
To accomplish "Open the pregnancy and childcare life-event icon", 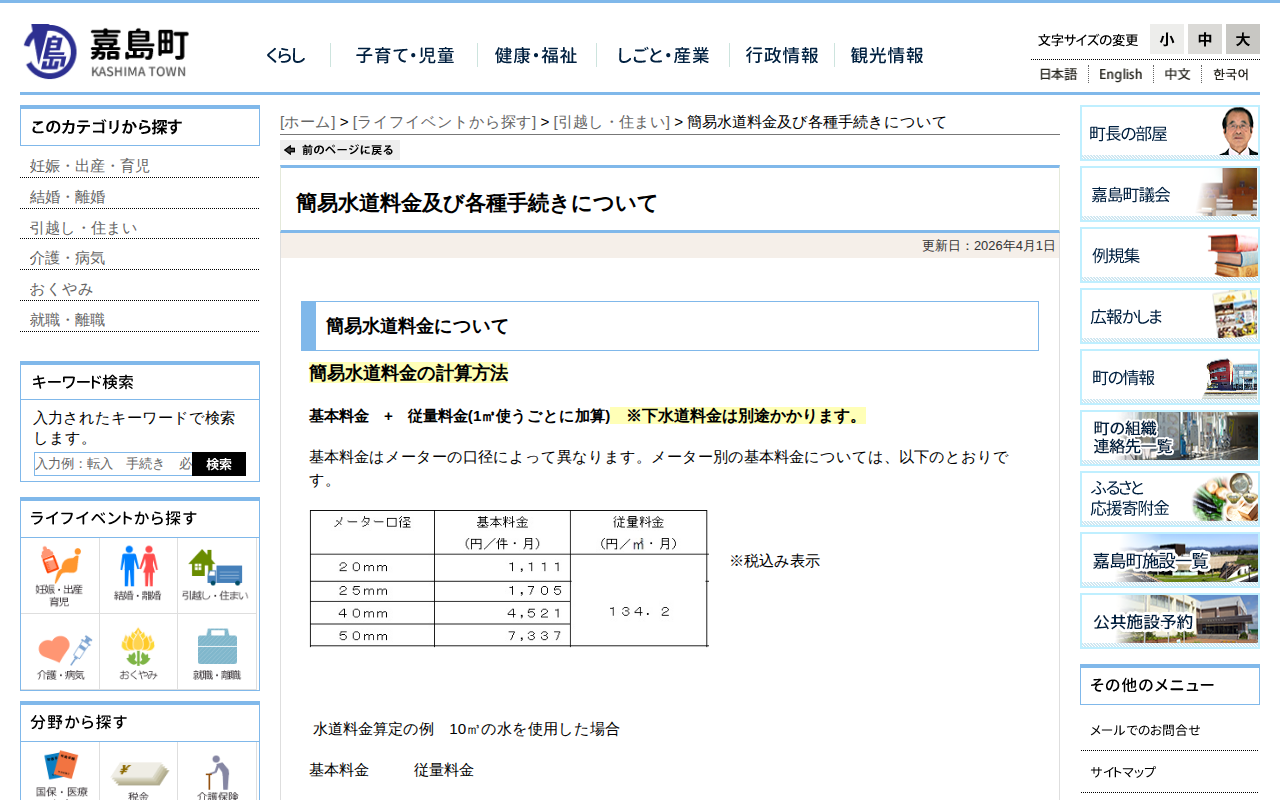I will tap(60, 576).
